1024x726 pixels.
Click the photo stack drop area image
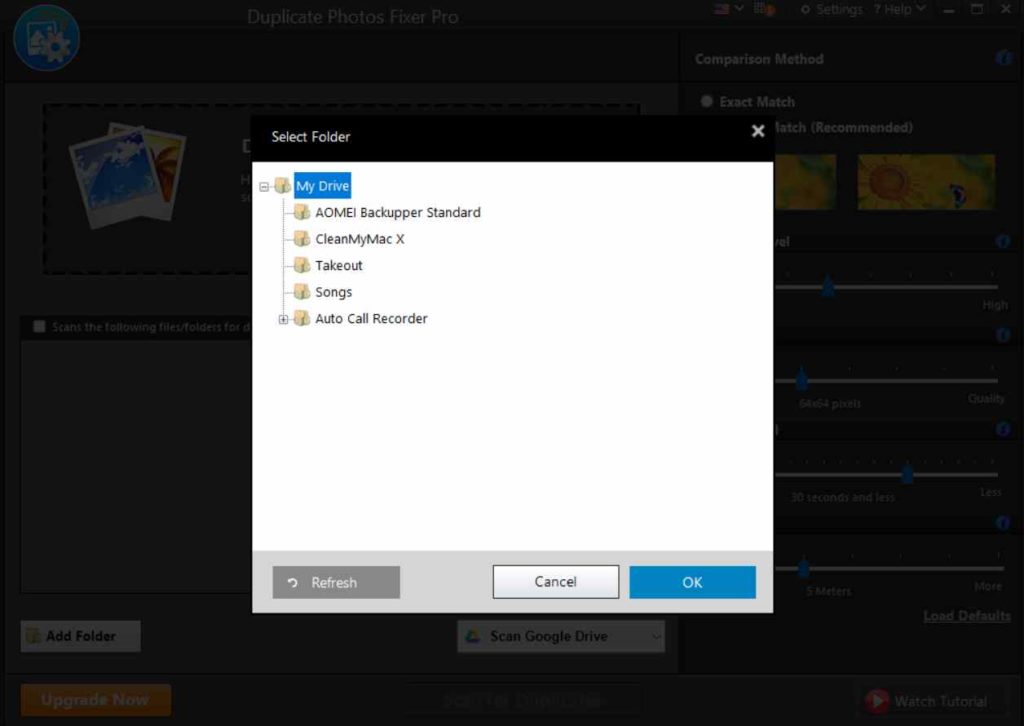point(127,175)
